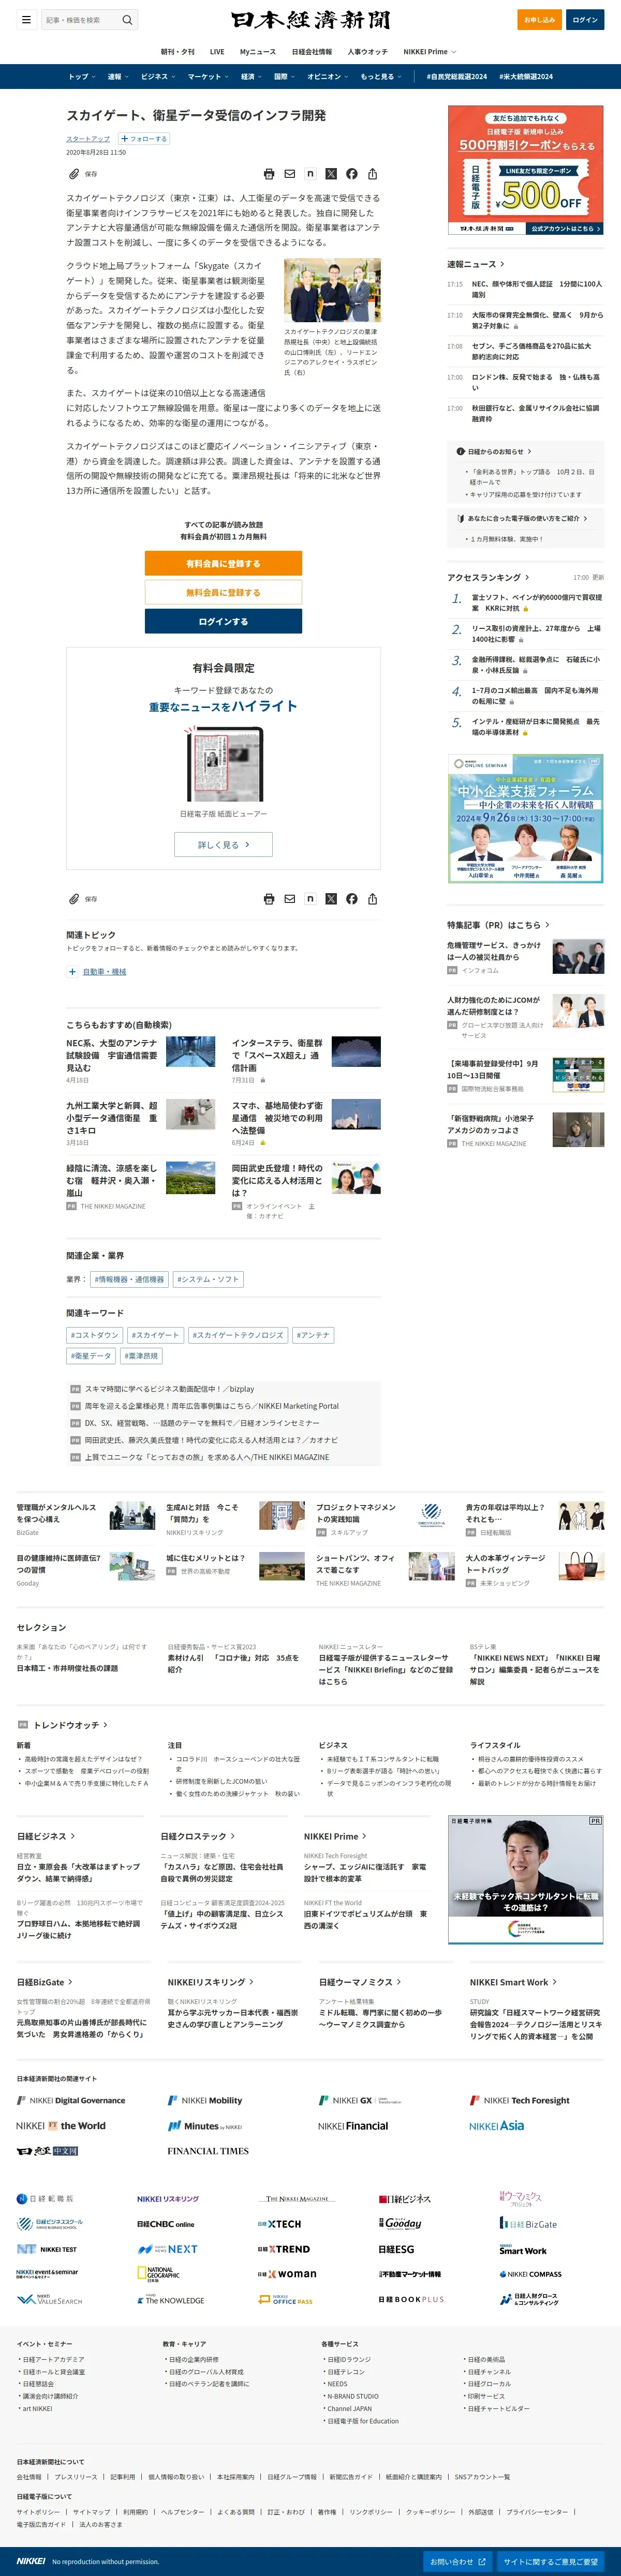
Task: Follow the 自動車・機械 topic with plus button
Action: tap(72, 972)
